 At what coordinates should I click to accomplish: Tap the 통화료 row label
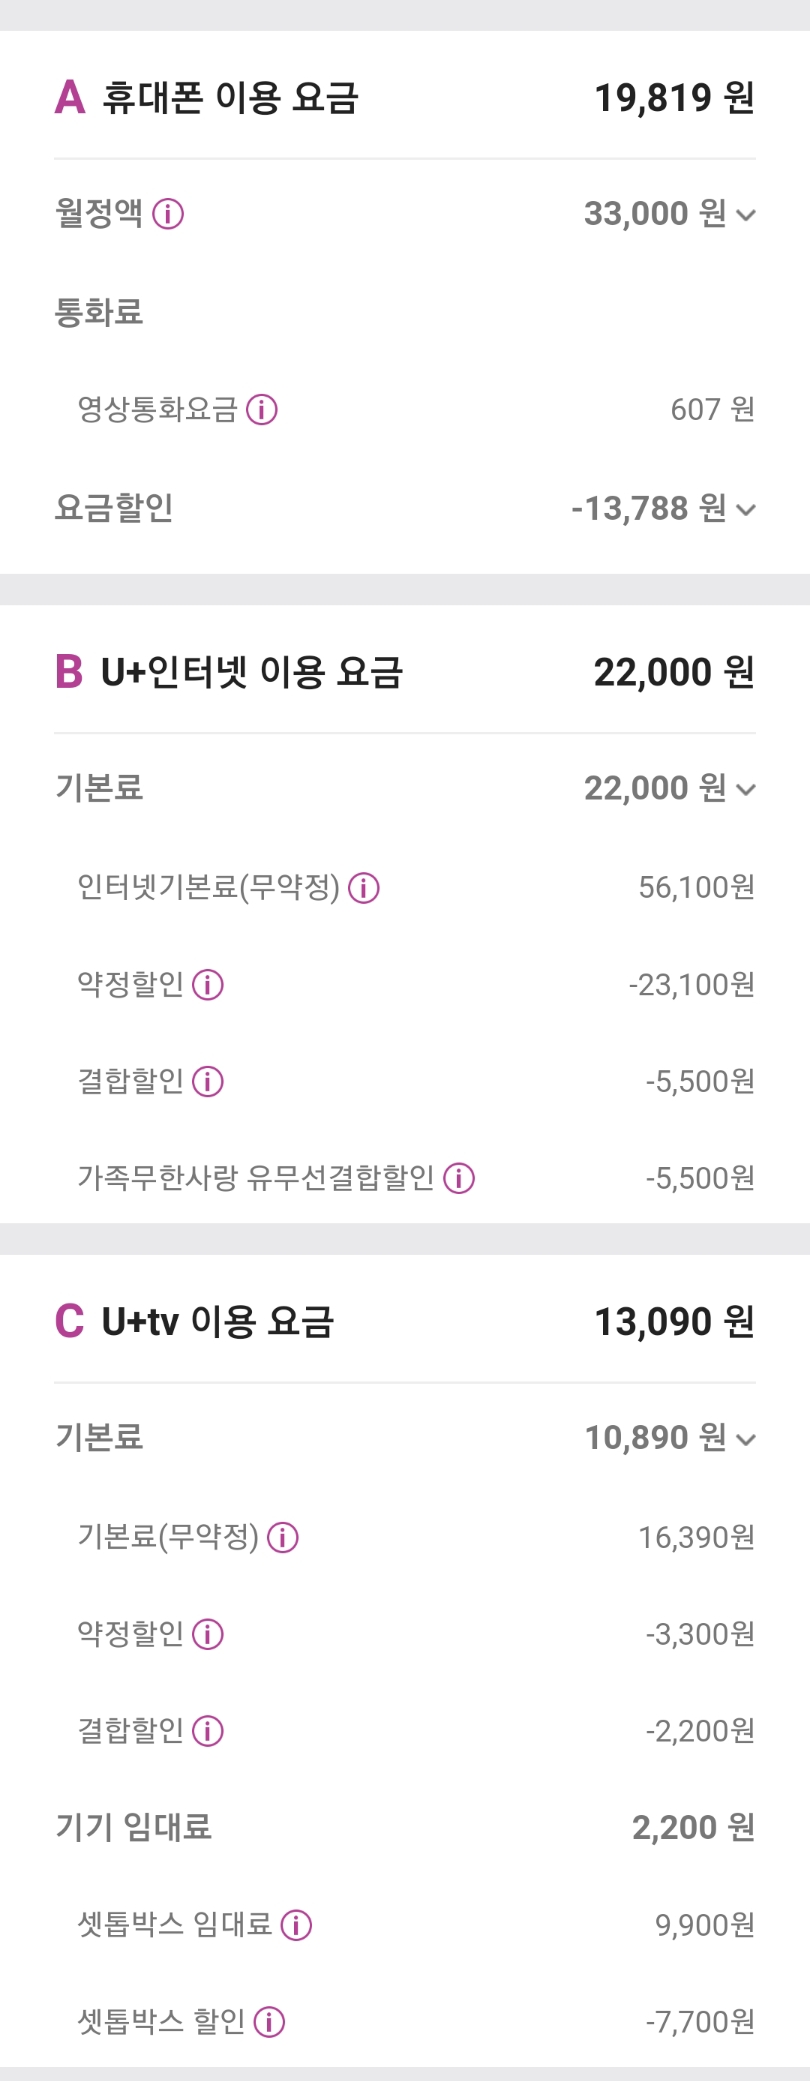(x=99, y=312)
